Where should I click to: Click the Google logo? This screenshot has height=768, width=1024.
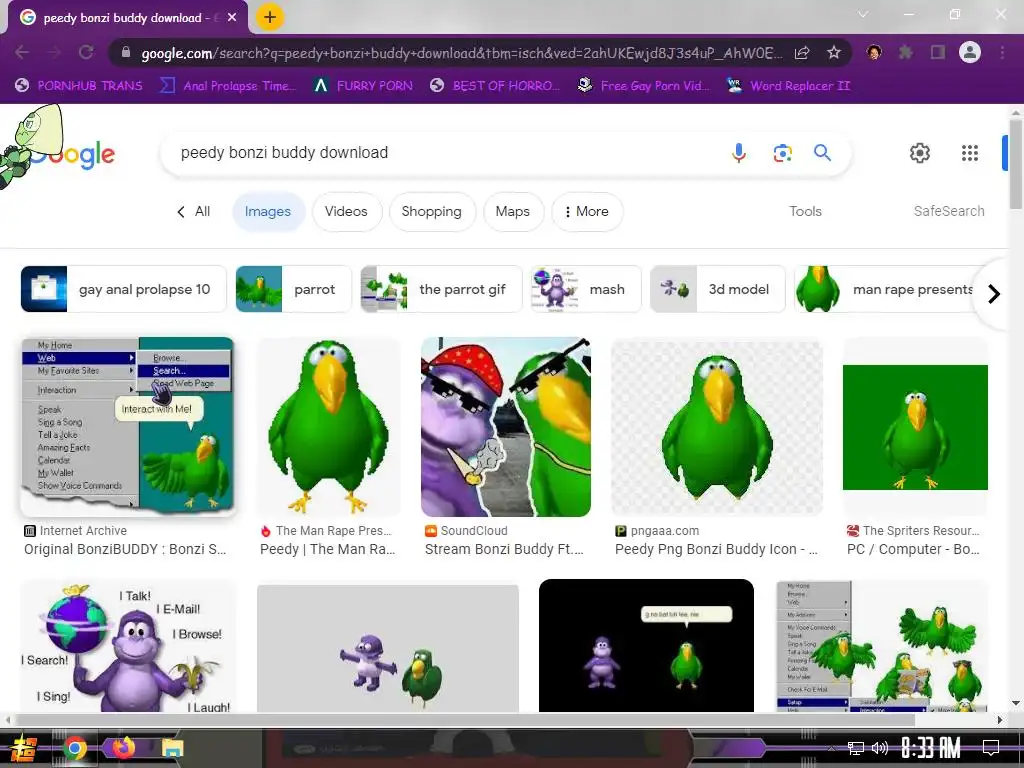point(72,155)
